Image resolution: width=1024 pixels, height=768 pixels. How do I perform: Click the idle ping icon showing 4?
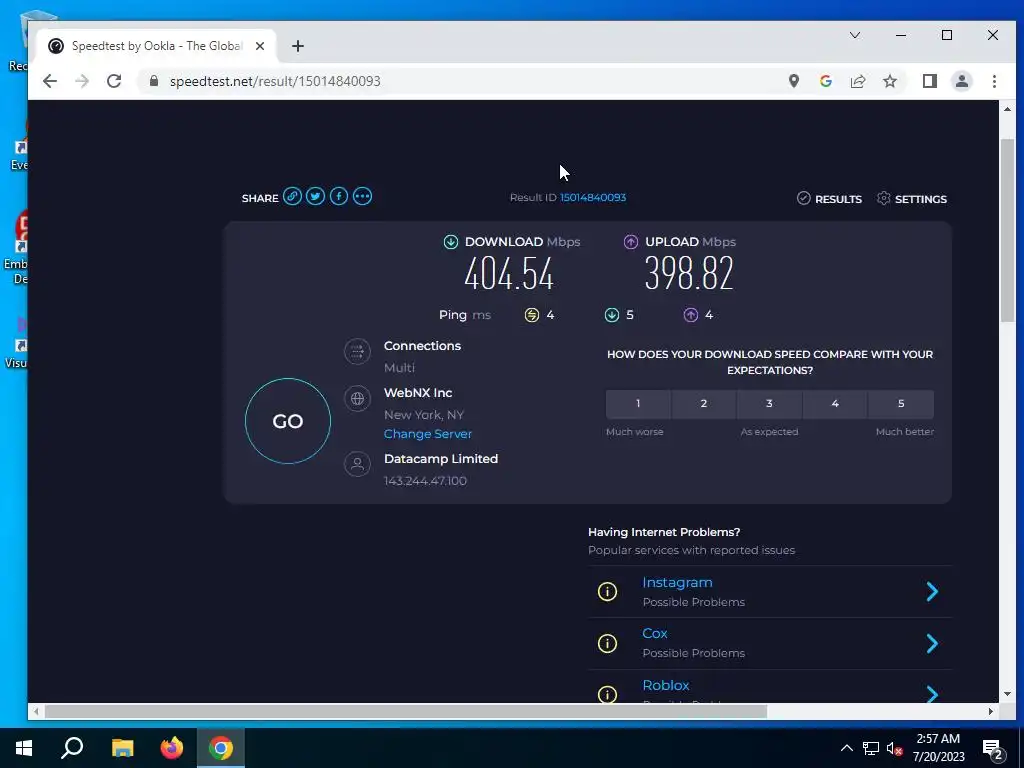coord(532,315)
